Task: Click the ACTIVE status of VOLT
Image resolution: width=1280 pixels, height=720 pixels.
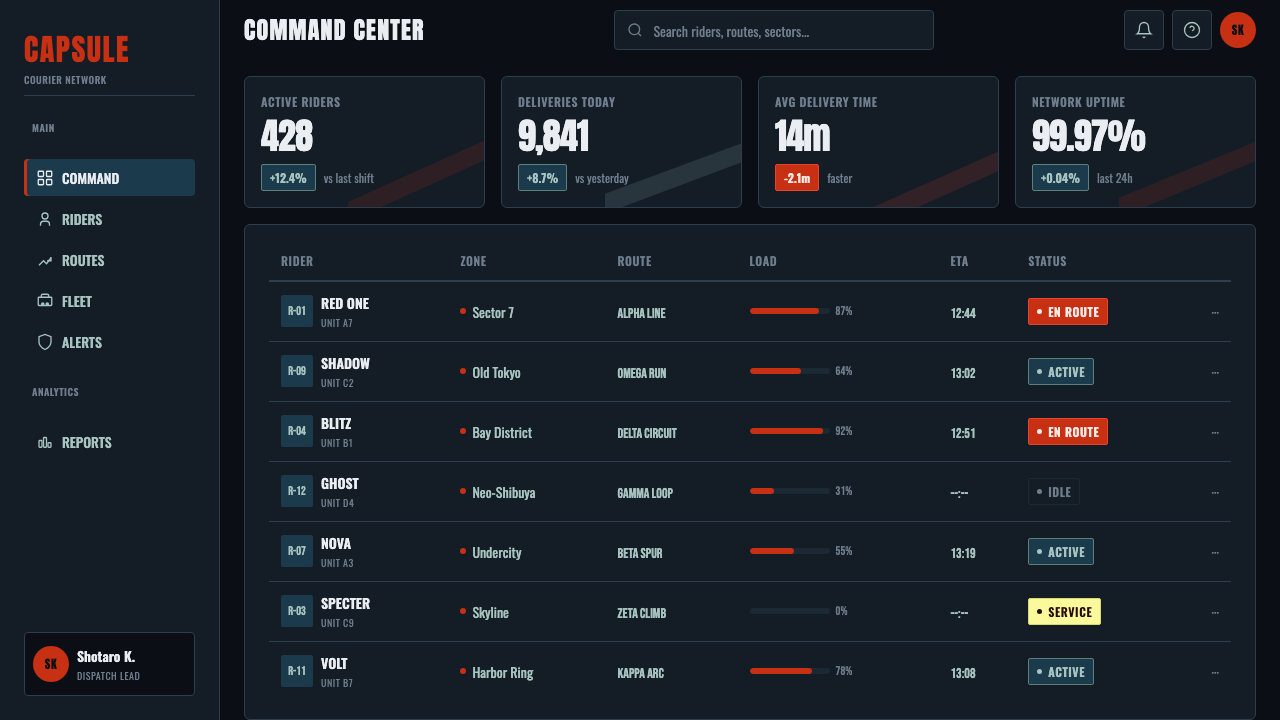Action: pyautogui.click(x=1061, y=672)
